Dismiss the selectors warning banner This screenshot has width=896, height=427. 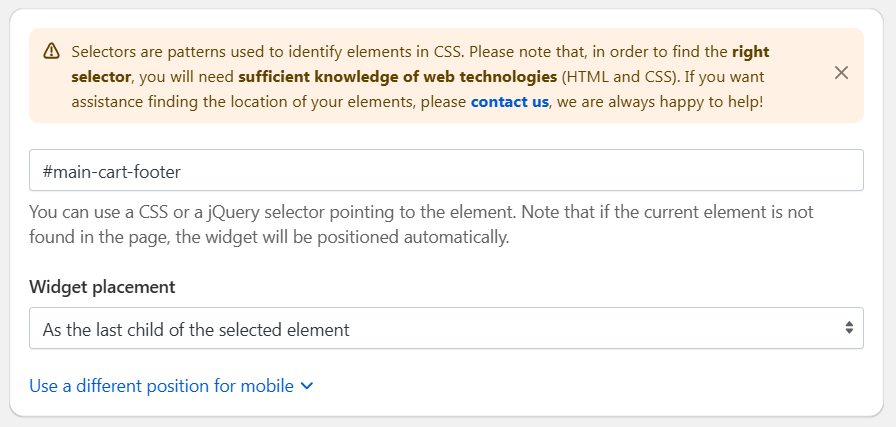[841, 73]
